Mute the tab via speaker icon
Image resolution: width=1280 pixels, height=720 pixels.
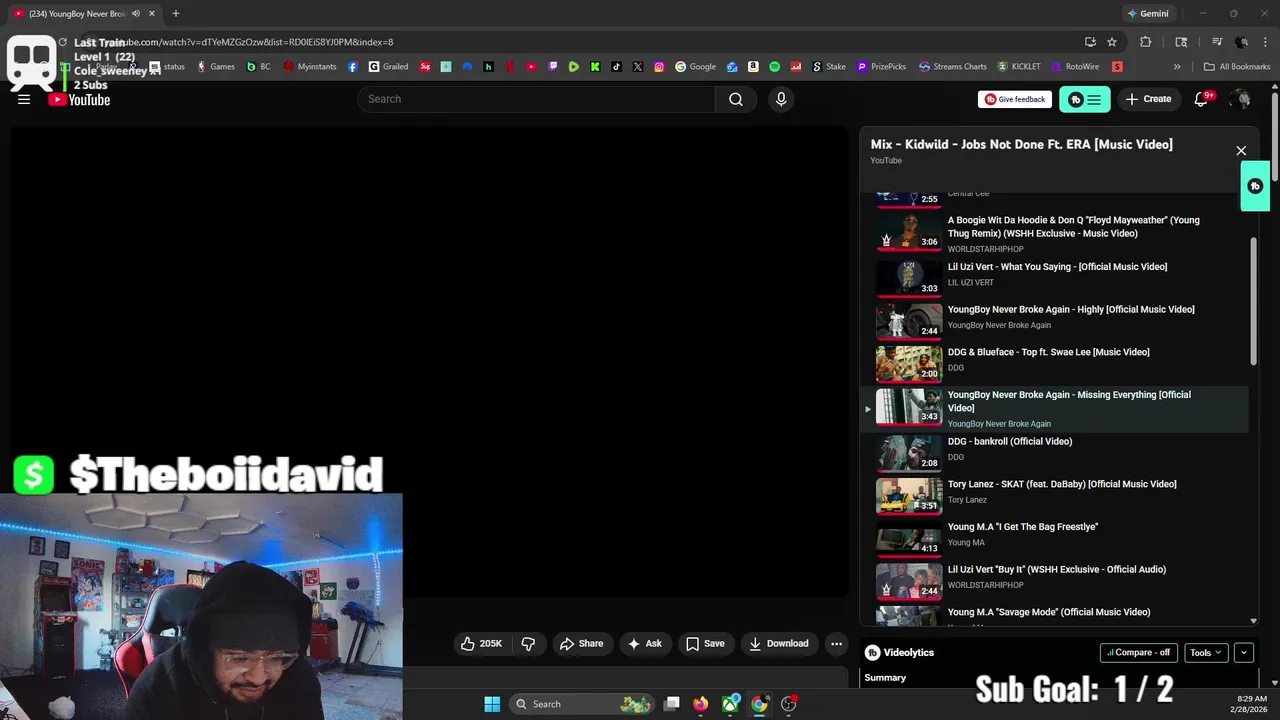click(x=136, y=14)
